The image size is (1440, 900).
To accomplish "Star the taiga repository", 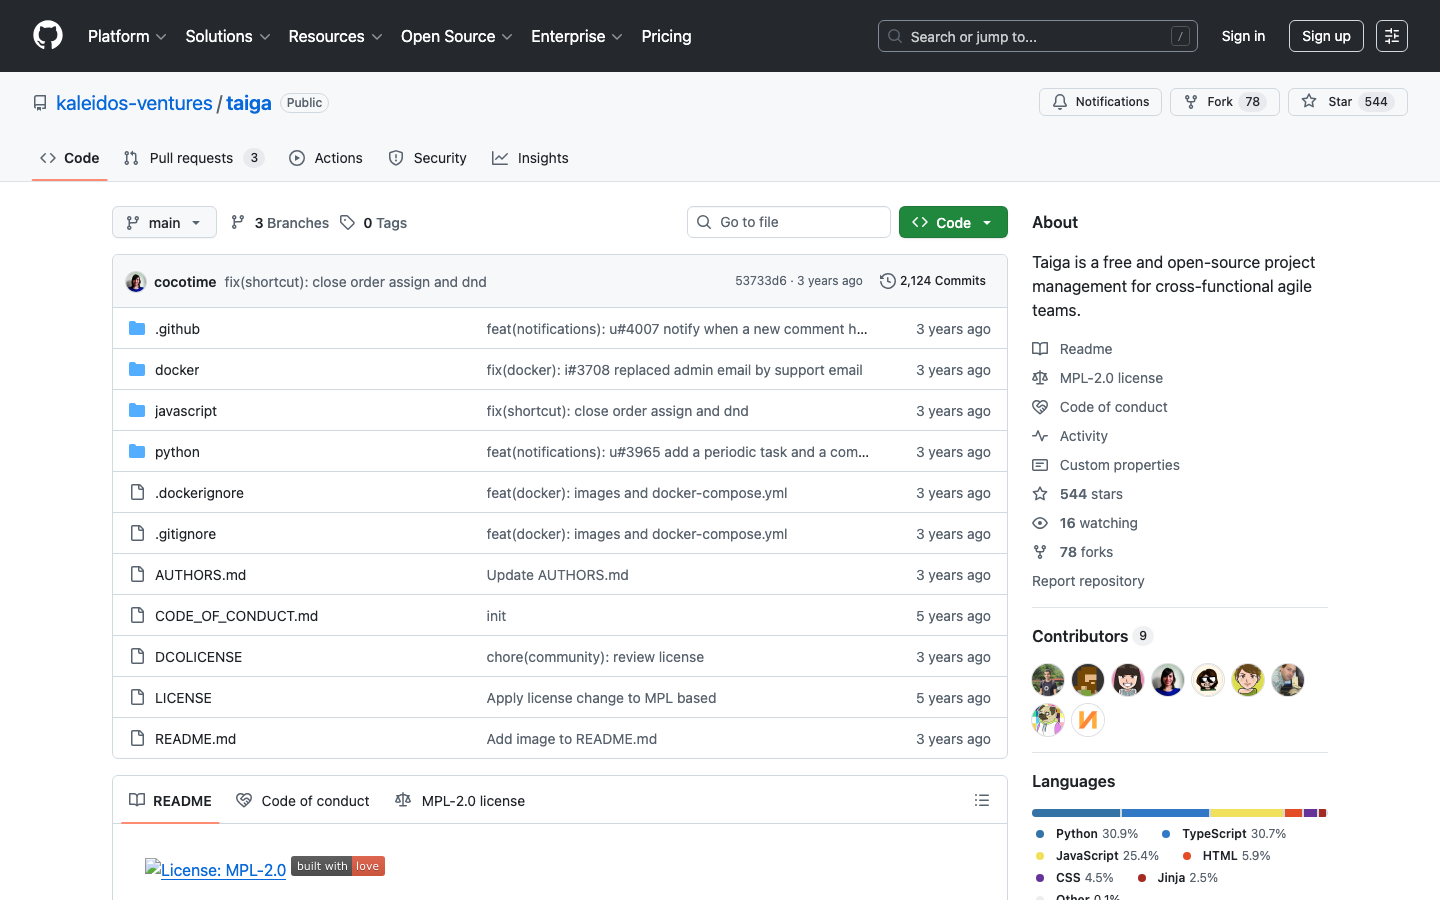I will [x=1346, y=102].
